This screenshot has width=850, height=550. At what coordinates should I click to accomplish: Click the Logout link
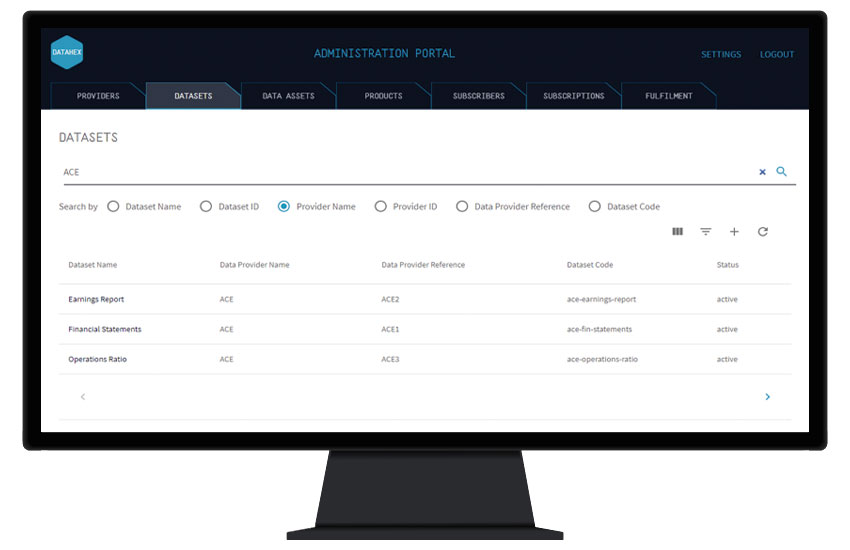pos(777,54)
